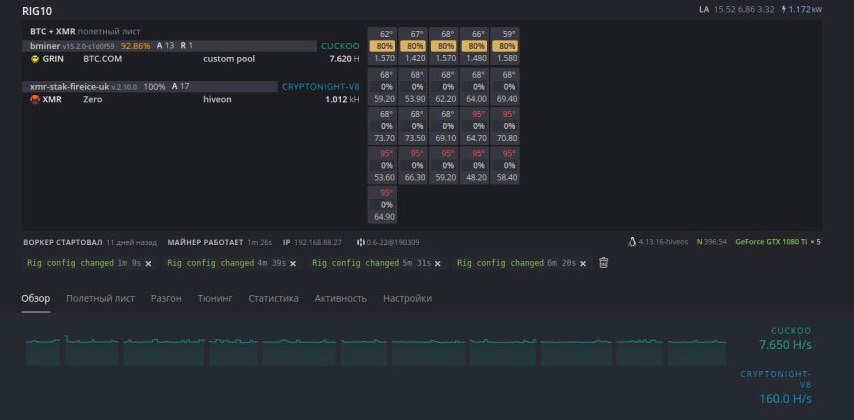
Task: Open the Настройки tab
Action: [407, 299]
